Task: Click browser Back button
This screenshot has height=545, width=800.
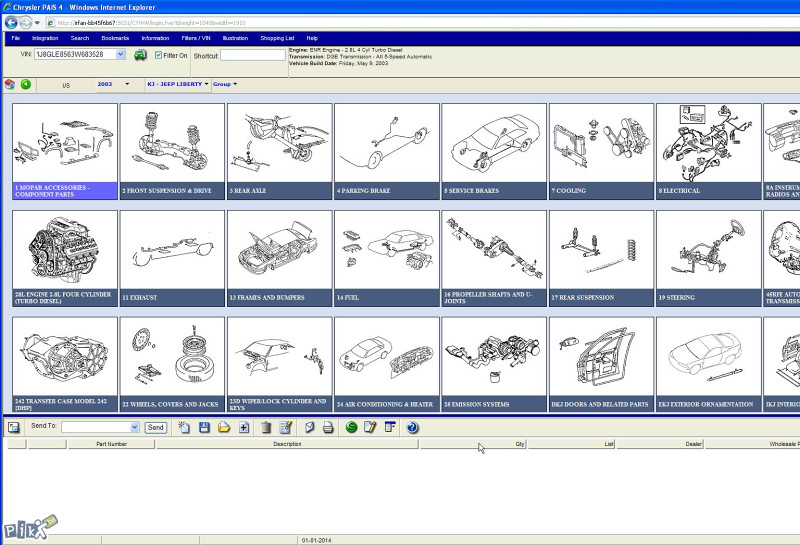Action: pyautogui.click(x=11, y=22)
